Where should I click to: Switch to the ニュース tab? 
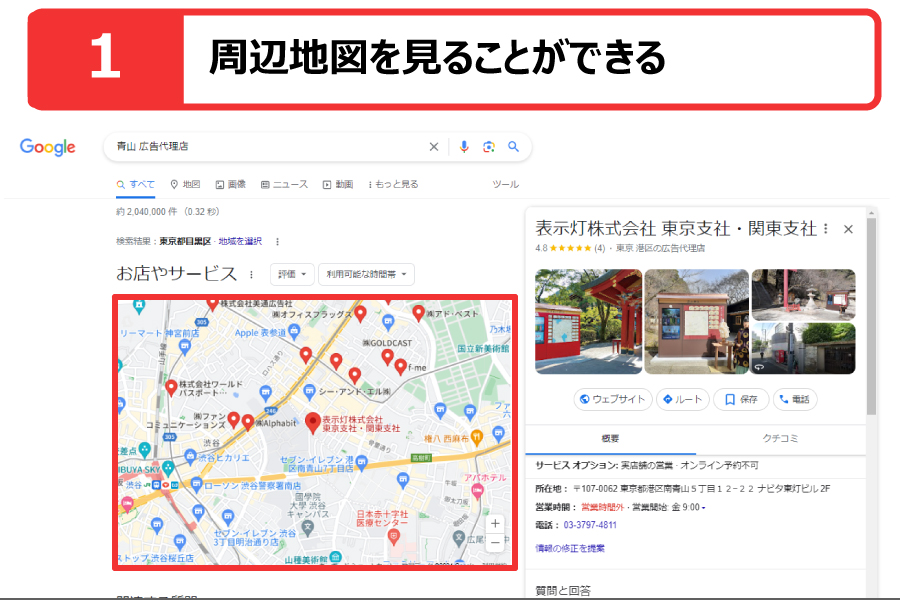pos(284,184)
